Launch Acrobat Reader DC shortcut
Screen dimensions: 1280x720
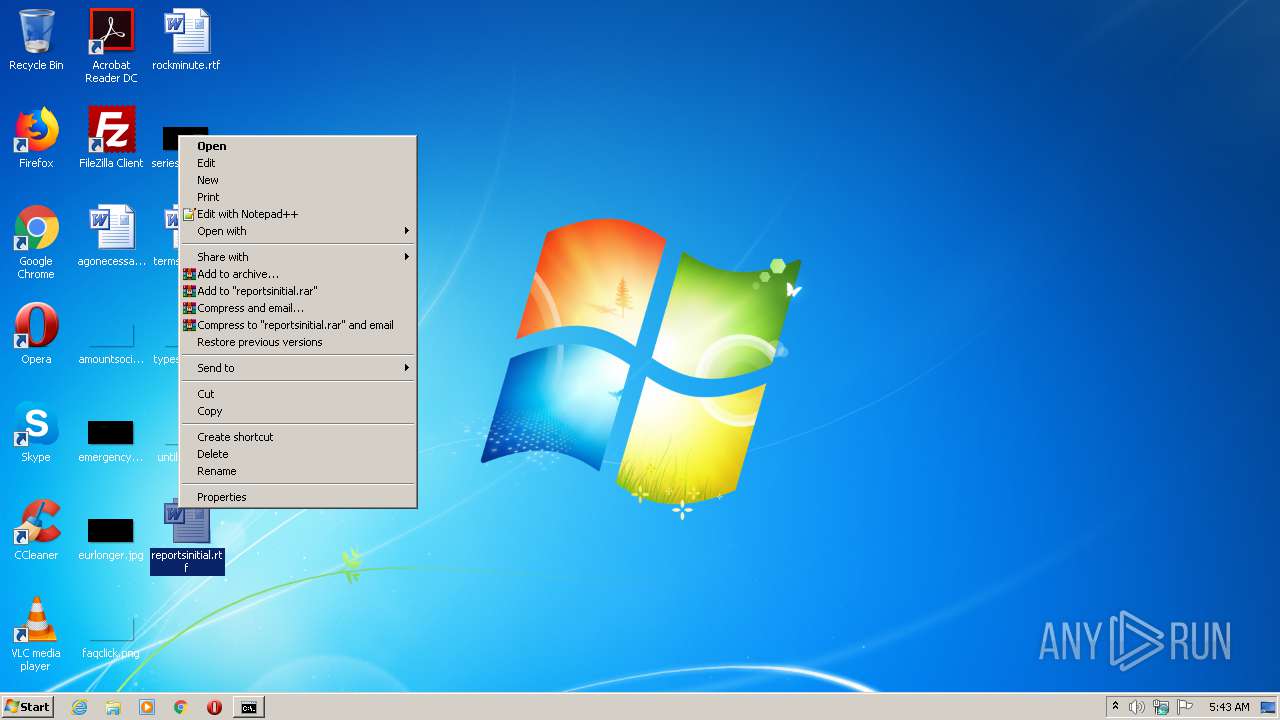tap(111, 46)
